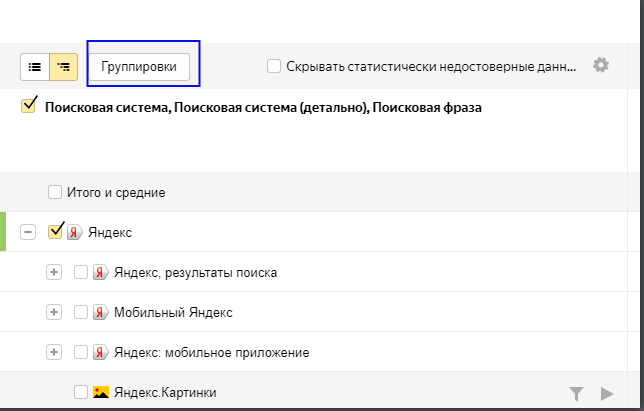644x411 pixels.
Task: Click filter funnel icon in Яндекс.Картинки row
Action: pos(576,393)
